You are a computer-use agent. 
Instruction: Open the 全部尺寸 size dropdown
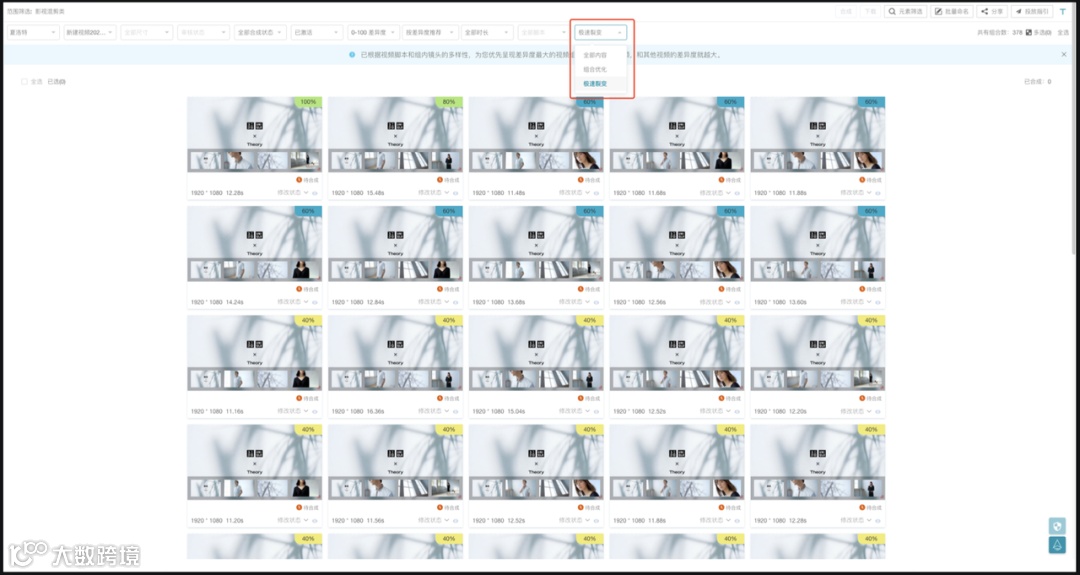147,32
